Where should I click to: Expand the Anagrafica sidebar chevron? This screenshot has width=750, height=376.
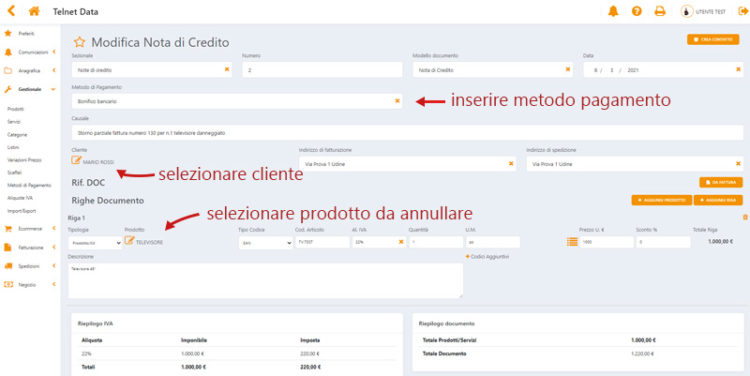point(54,70)
